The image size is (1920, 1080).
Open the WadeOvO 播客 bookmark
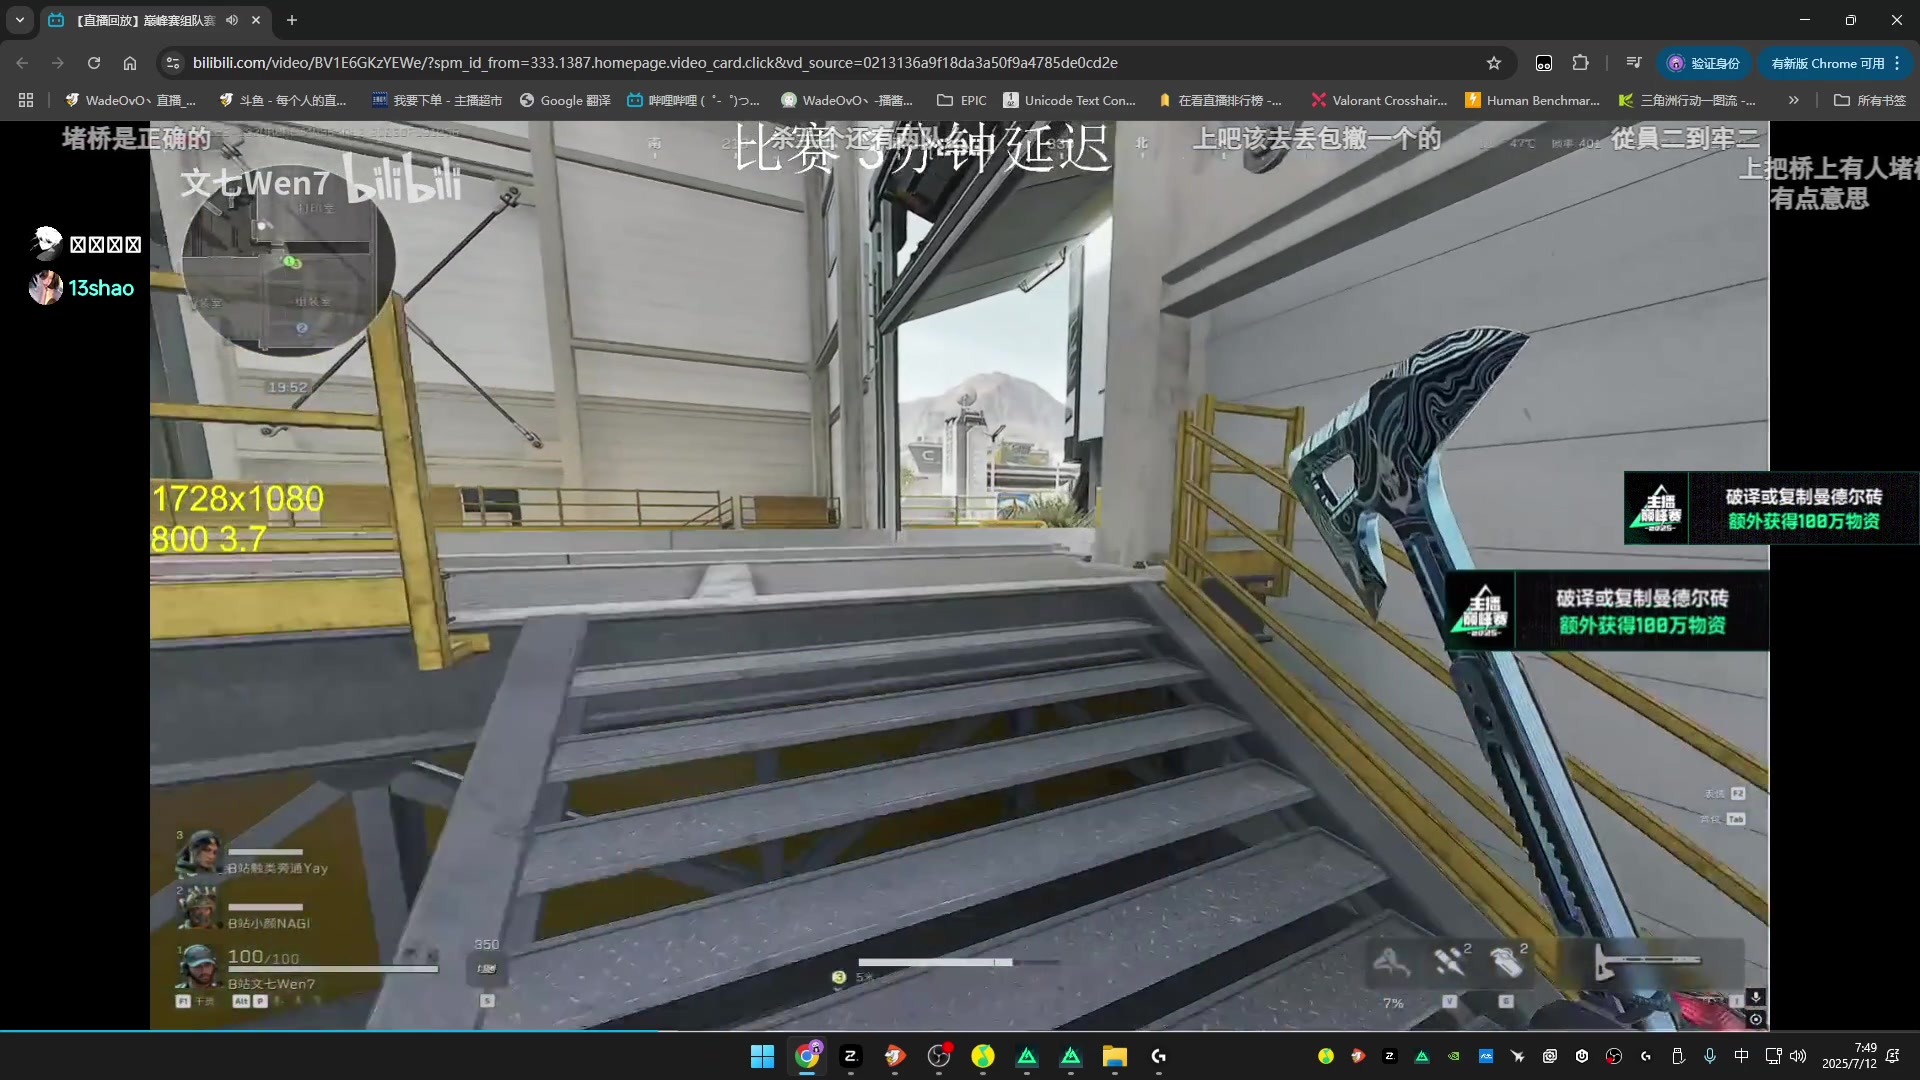click(x=847, y=100)
